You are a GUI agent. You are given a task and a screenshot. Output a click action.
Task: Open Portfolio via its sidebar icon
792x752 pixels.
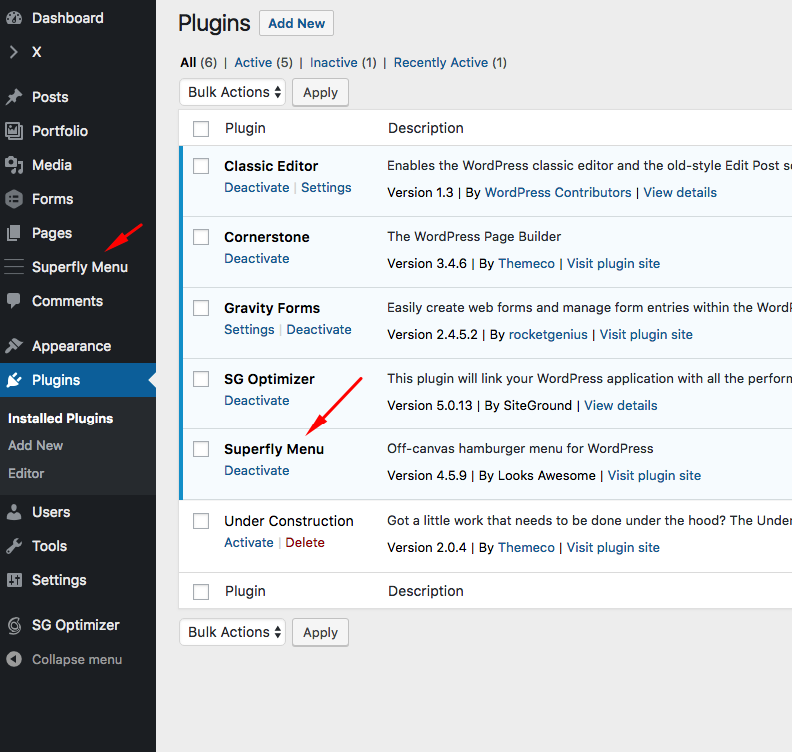point(14,131)
